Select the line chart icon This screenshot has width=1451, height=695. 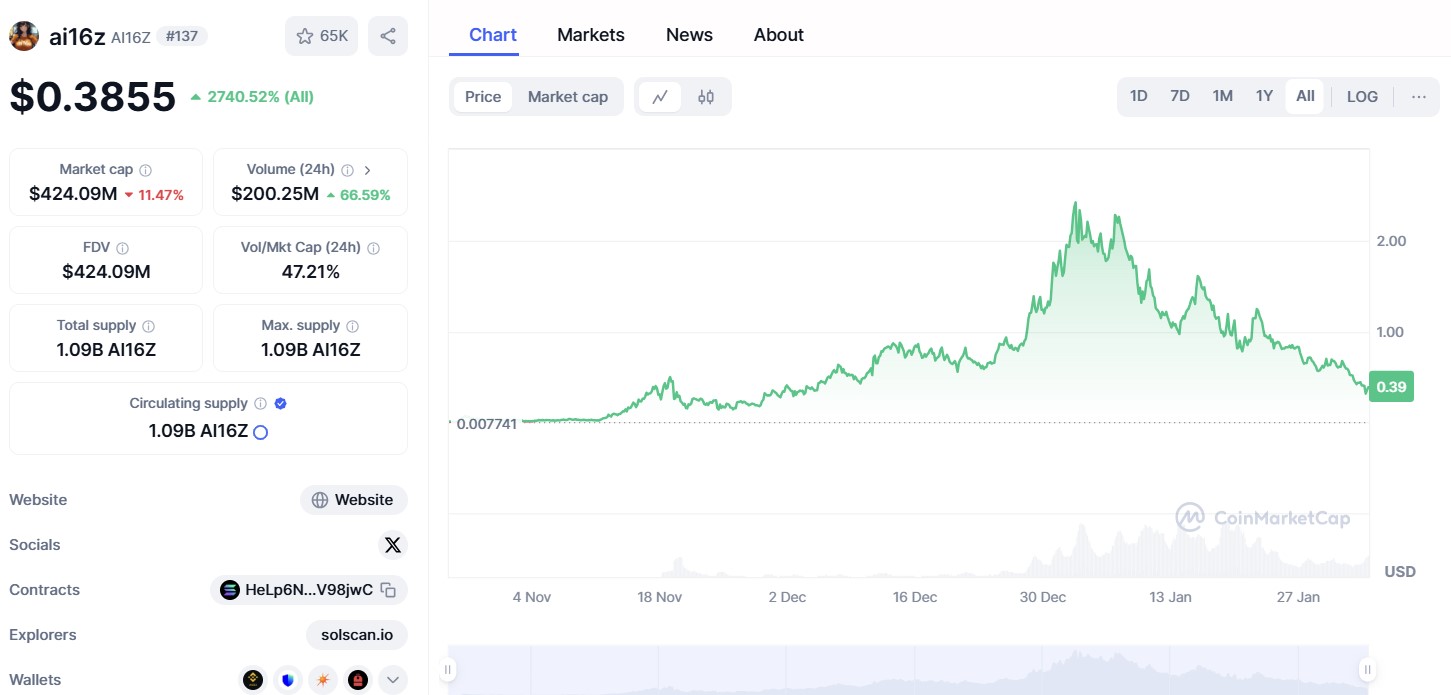660,97
